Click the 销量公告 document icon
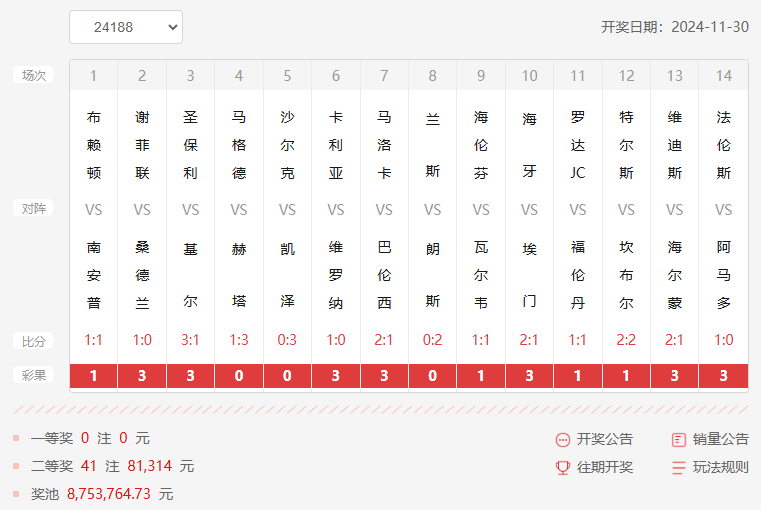The height and width of the screenshot is (510, 761). click(679, 439)
